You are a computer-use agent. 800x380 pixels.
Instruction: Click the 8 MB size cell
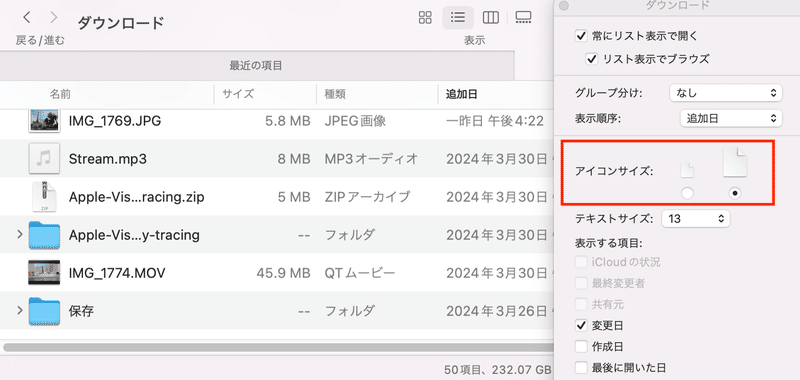(x=294, y=159)
